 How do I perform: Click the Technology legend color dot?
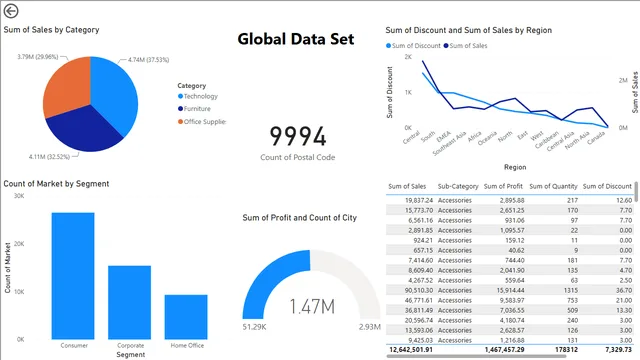tap(180, 96)
